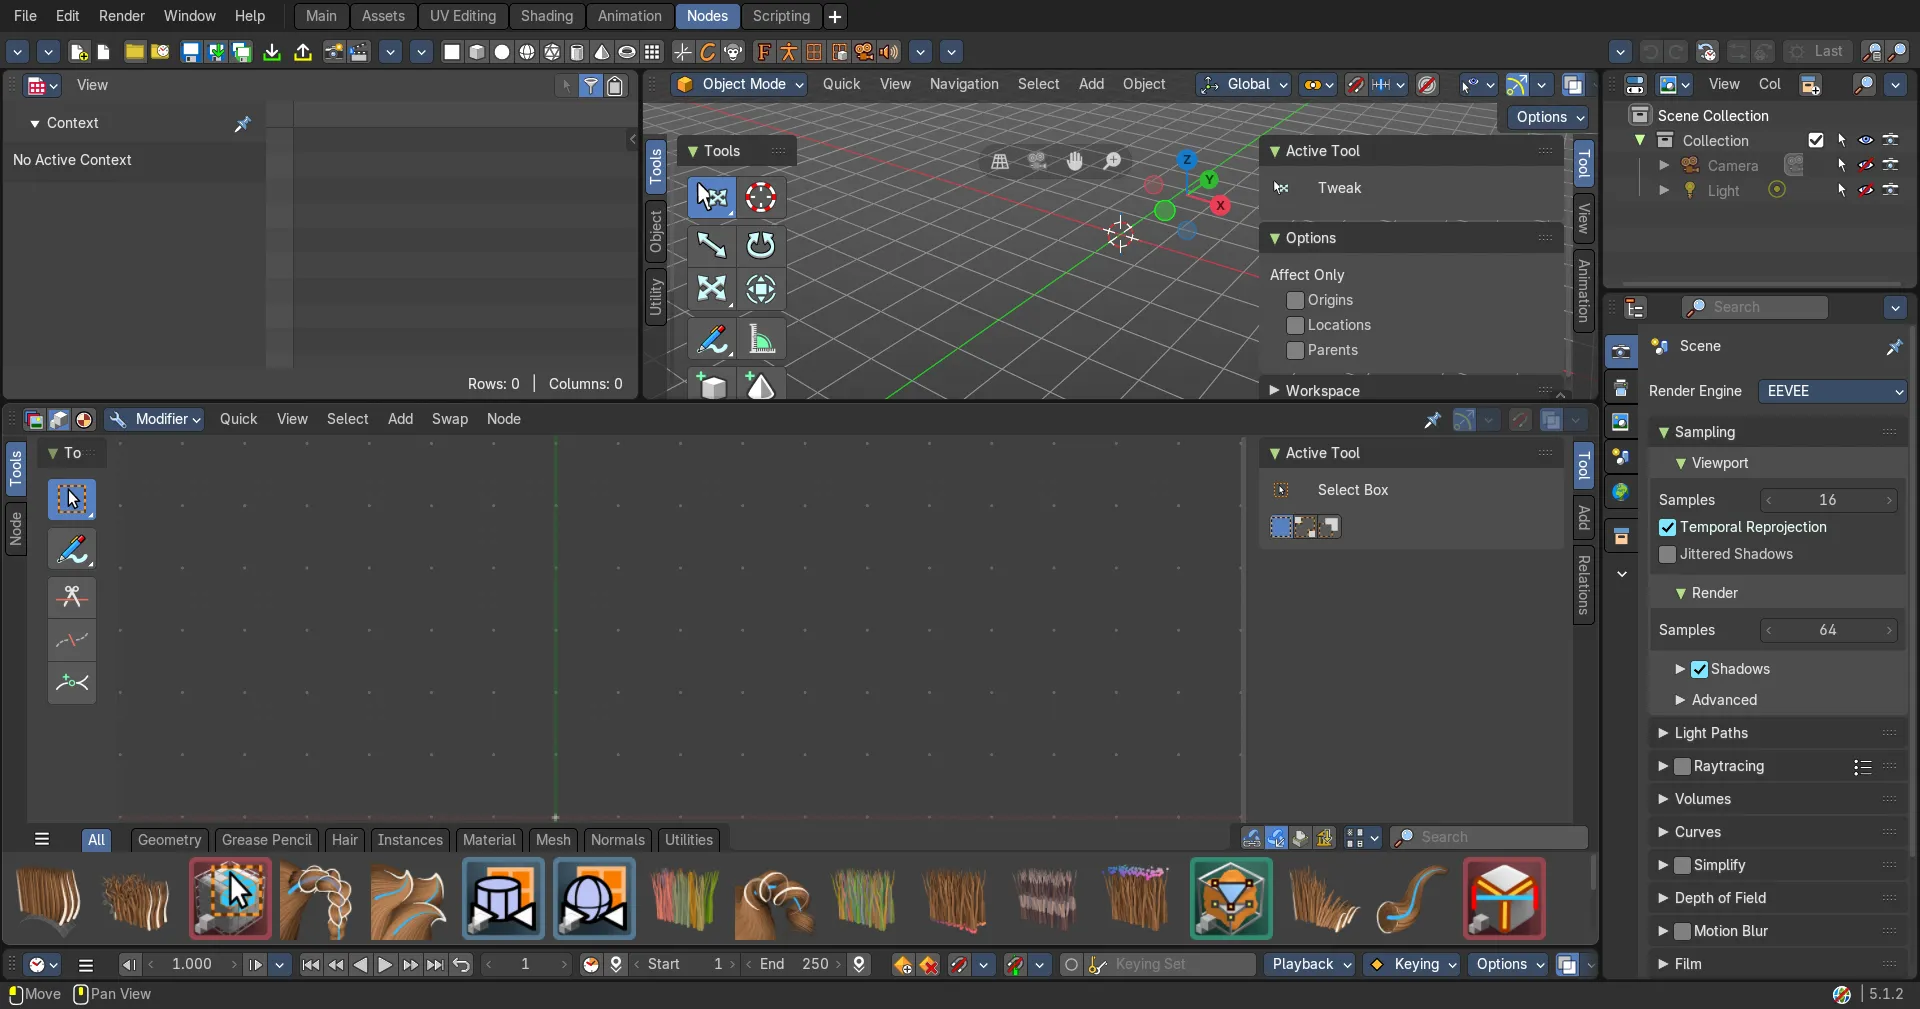
Task: Select the Links Cut tool in node editor
Action: point(72,597)
